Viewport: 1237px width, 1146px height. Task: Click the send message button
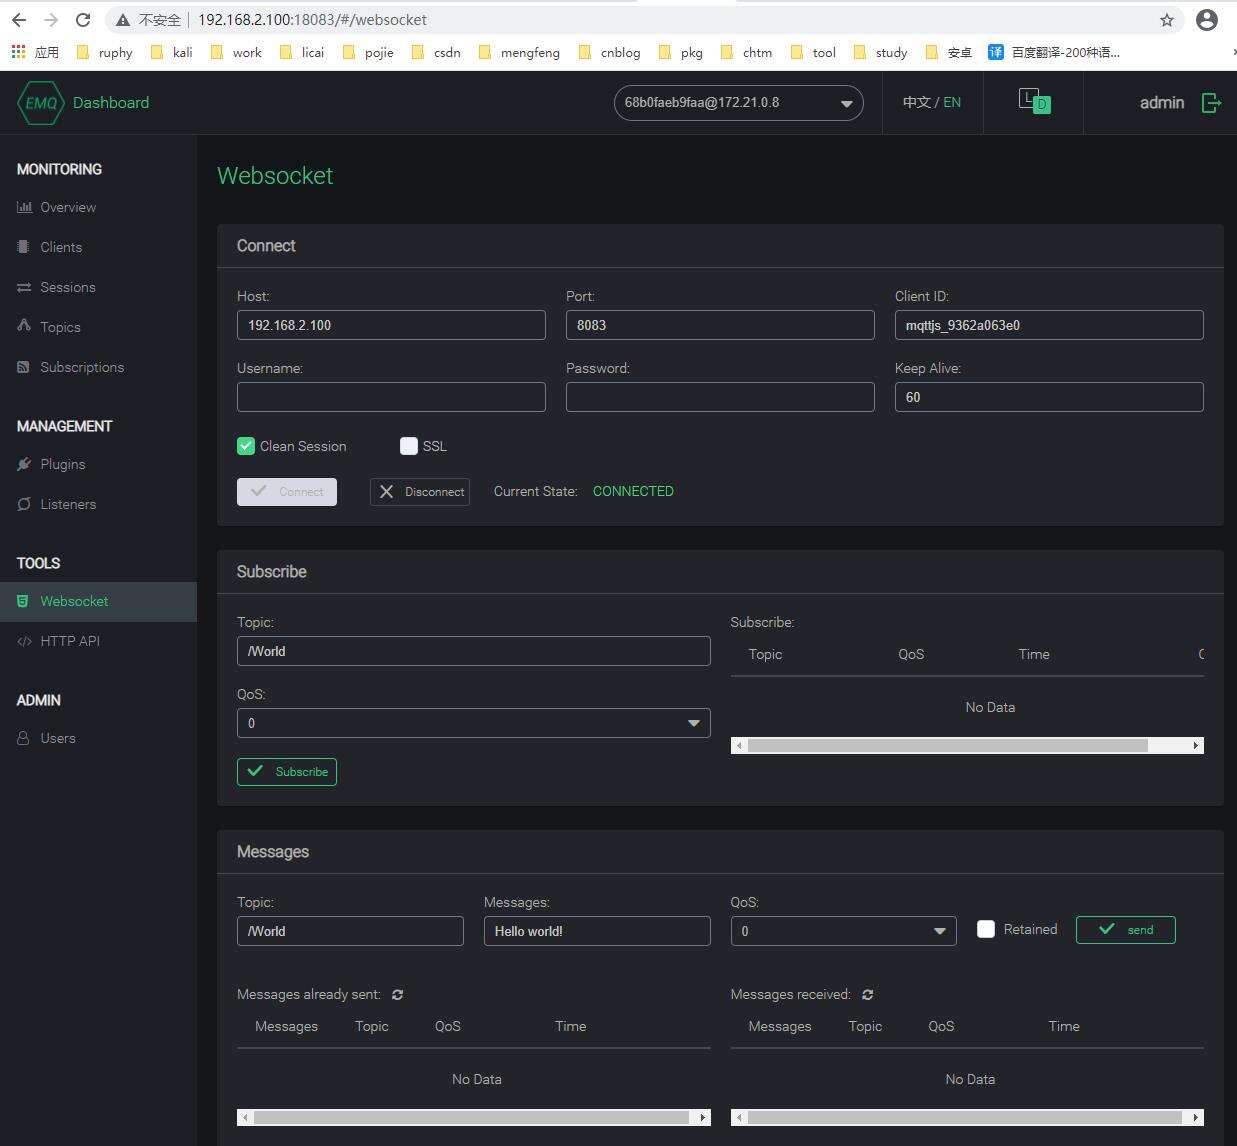click(1125, 930)
